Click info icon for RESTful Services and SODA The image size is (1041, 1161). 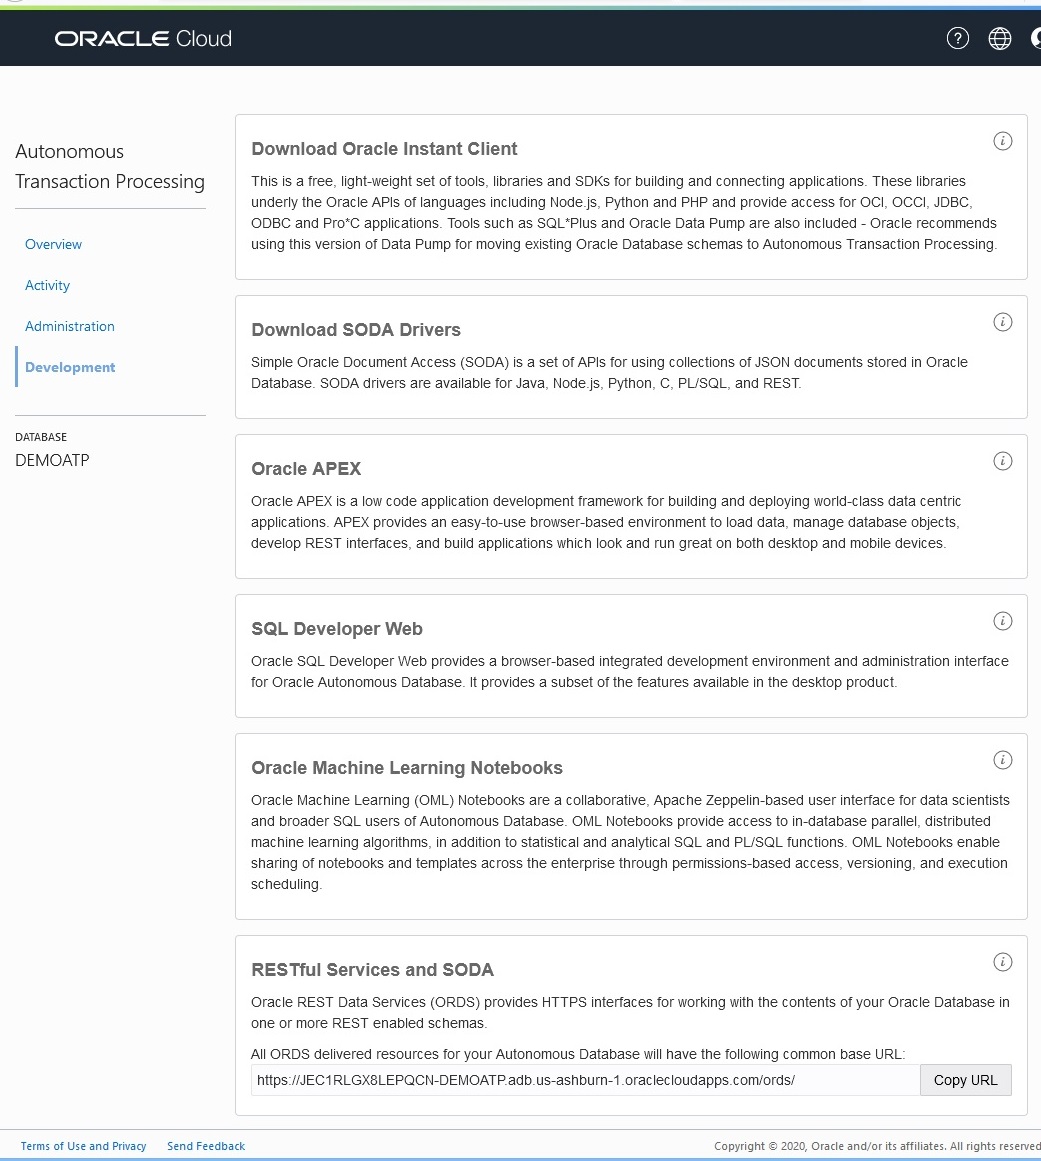tap(1002, 962)
